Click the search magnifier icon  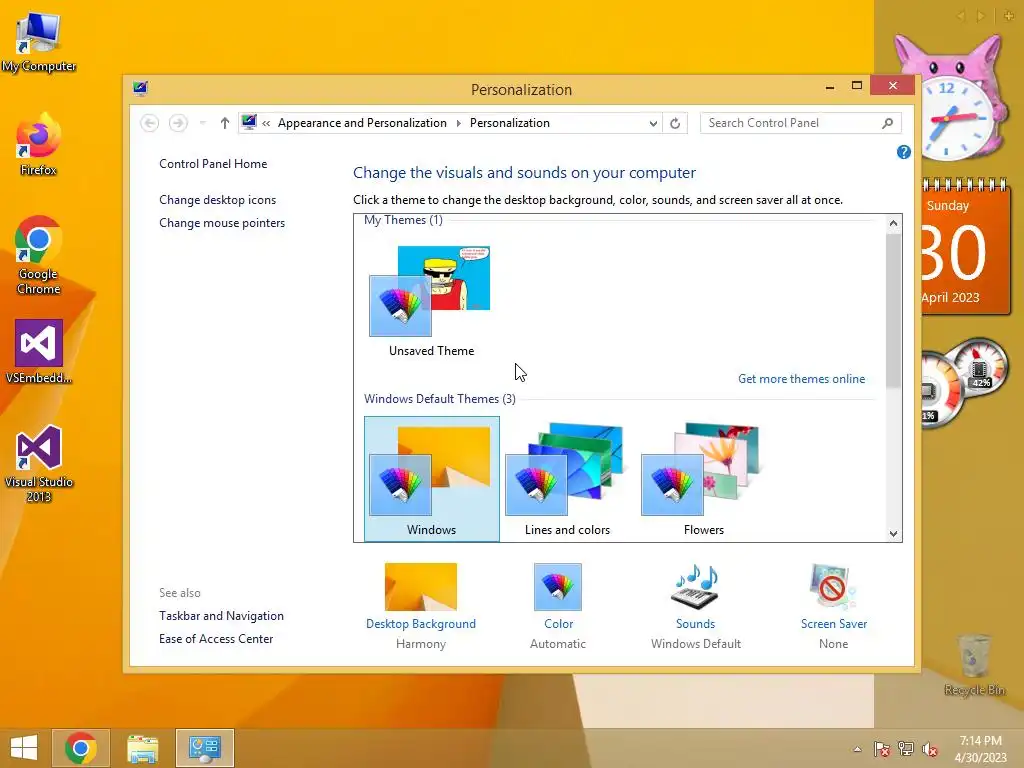[888, 123]
